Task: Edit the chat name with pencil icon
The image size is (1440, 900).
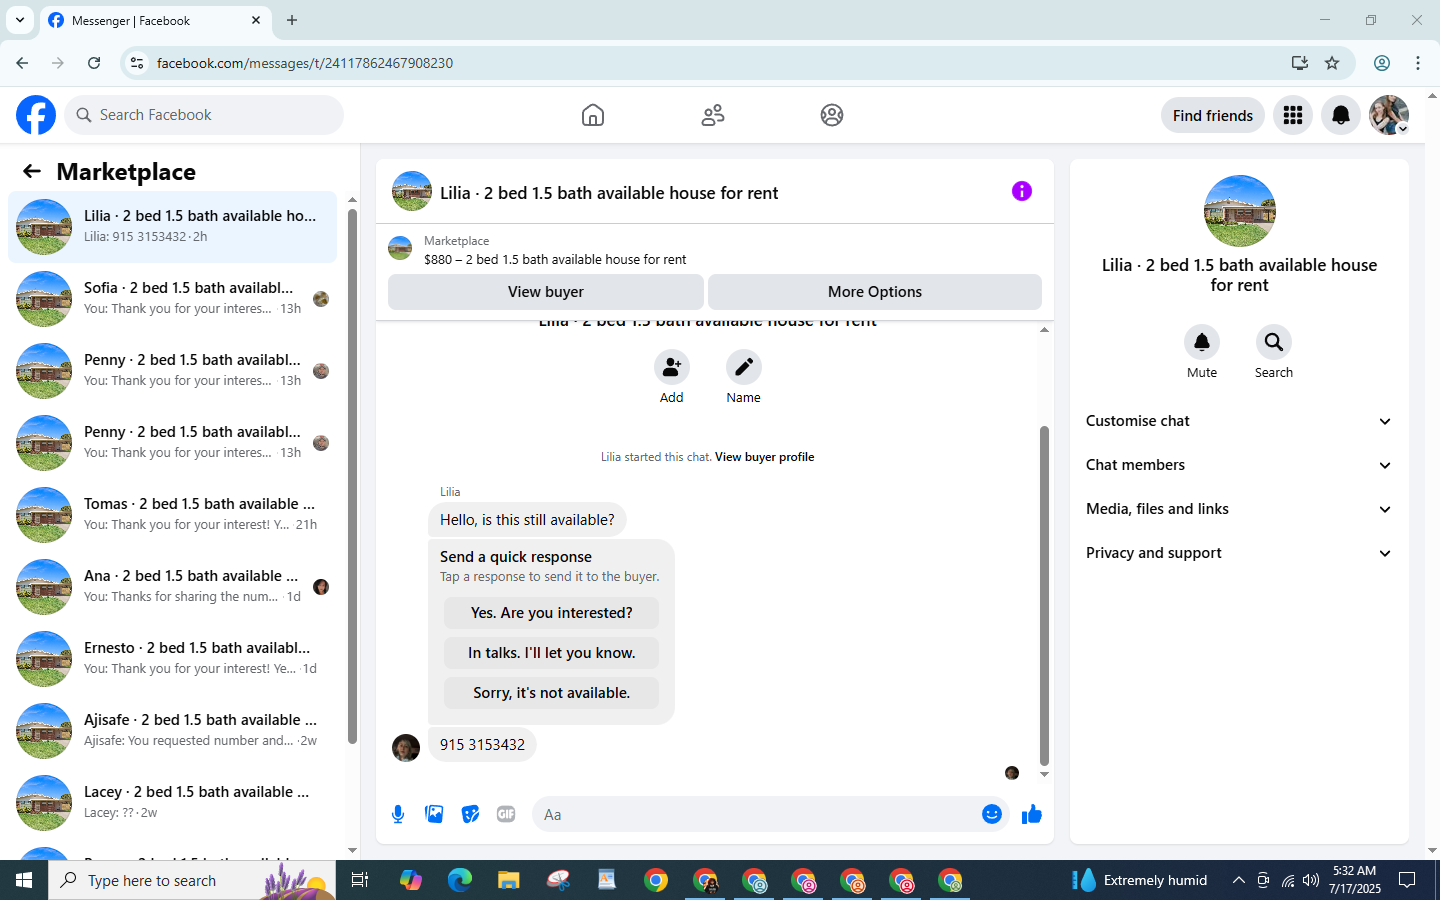Action: (744, 367)
